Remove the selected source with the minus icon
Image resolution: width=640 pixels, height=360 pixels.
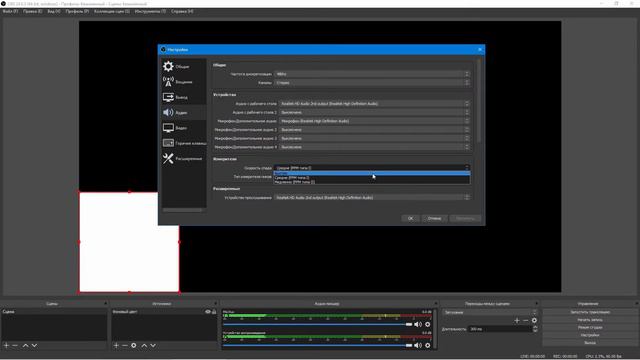[x=125, y=345]
